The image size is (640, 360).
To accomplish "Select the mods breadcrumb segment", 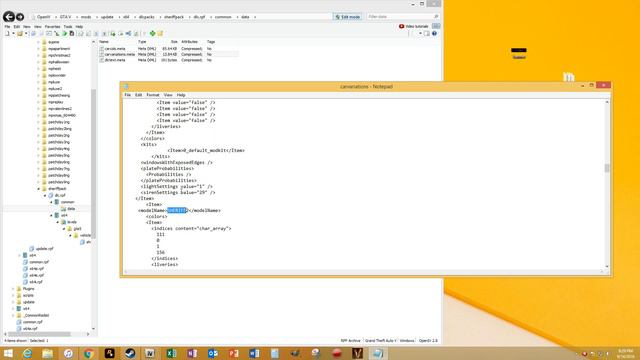I will pos(86,17).
